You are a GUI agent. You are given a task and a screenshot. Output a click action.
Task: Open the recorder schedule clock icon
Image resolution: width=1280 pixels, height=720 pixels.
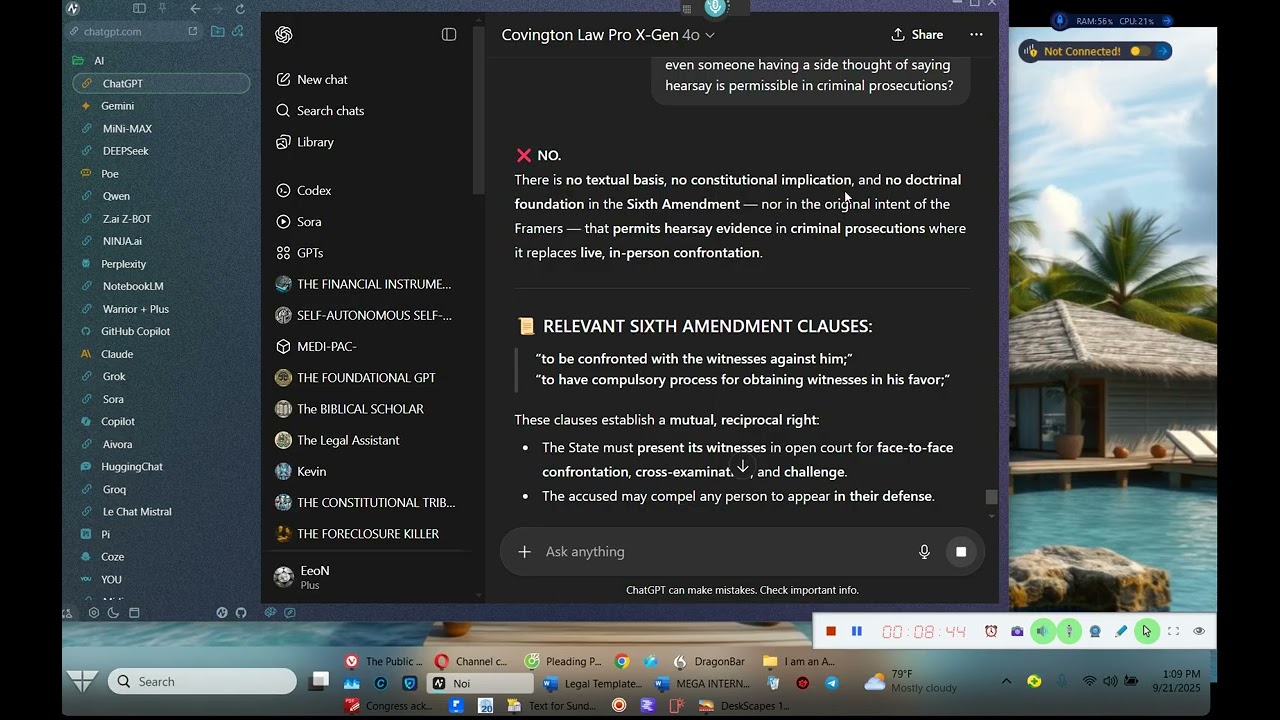tap(991, 631)
